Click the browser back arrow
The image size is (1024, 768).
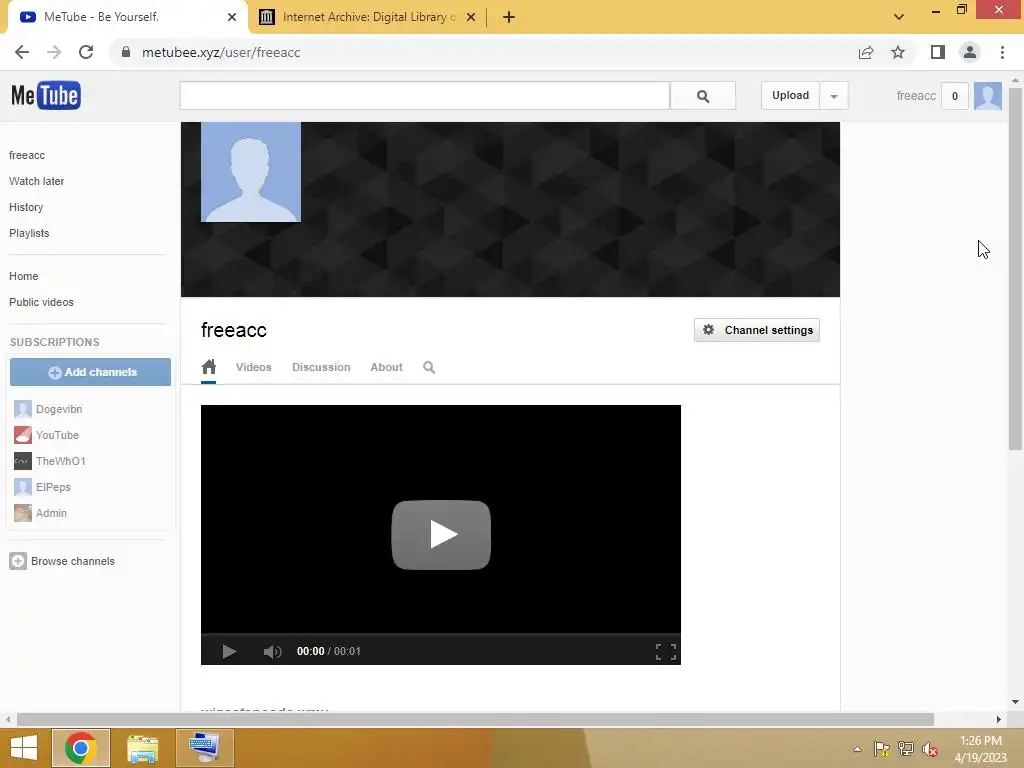[22, 52]
